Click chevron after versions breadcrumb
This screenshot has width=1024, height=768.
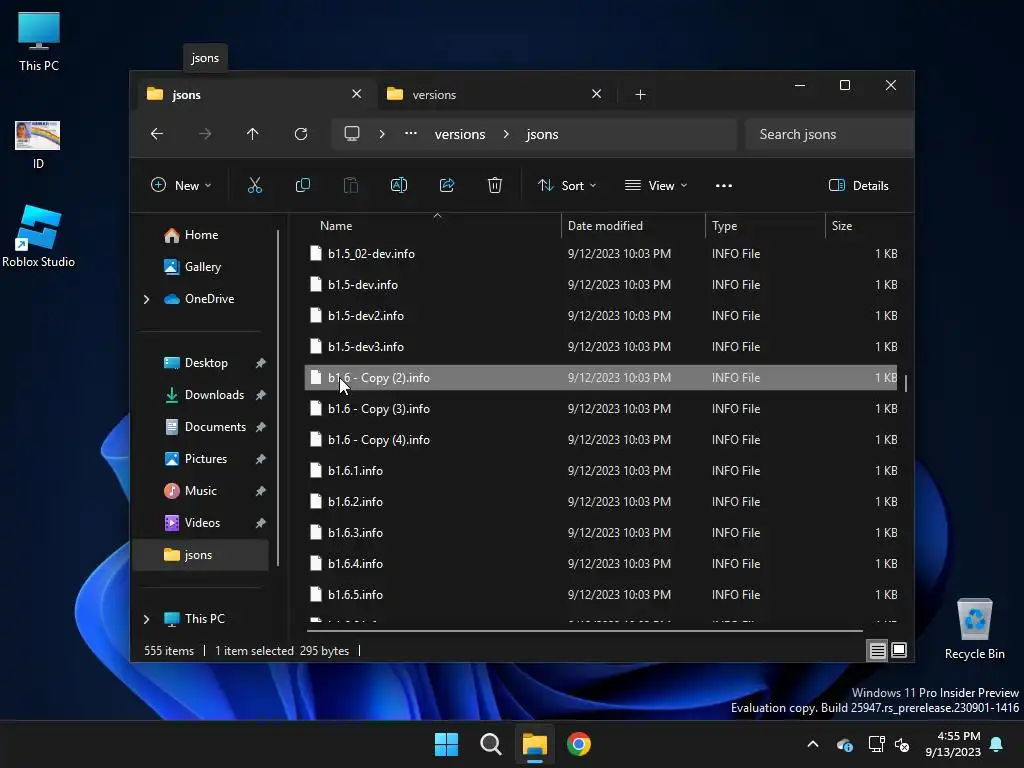[506, 134]
